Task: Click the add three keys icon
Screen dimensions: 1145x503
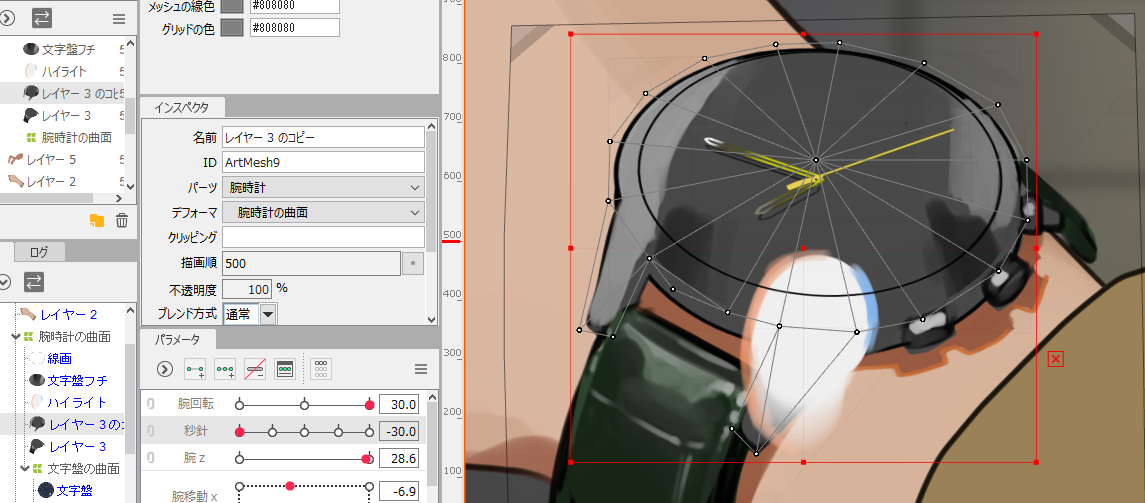Action: tap(225, 369)
